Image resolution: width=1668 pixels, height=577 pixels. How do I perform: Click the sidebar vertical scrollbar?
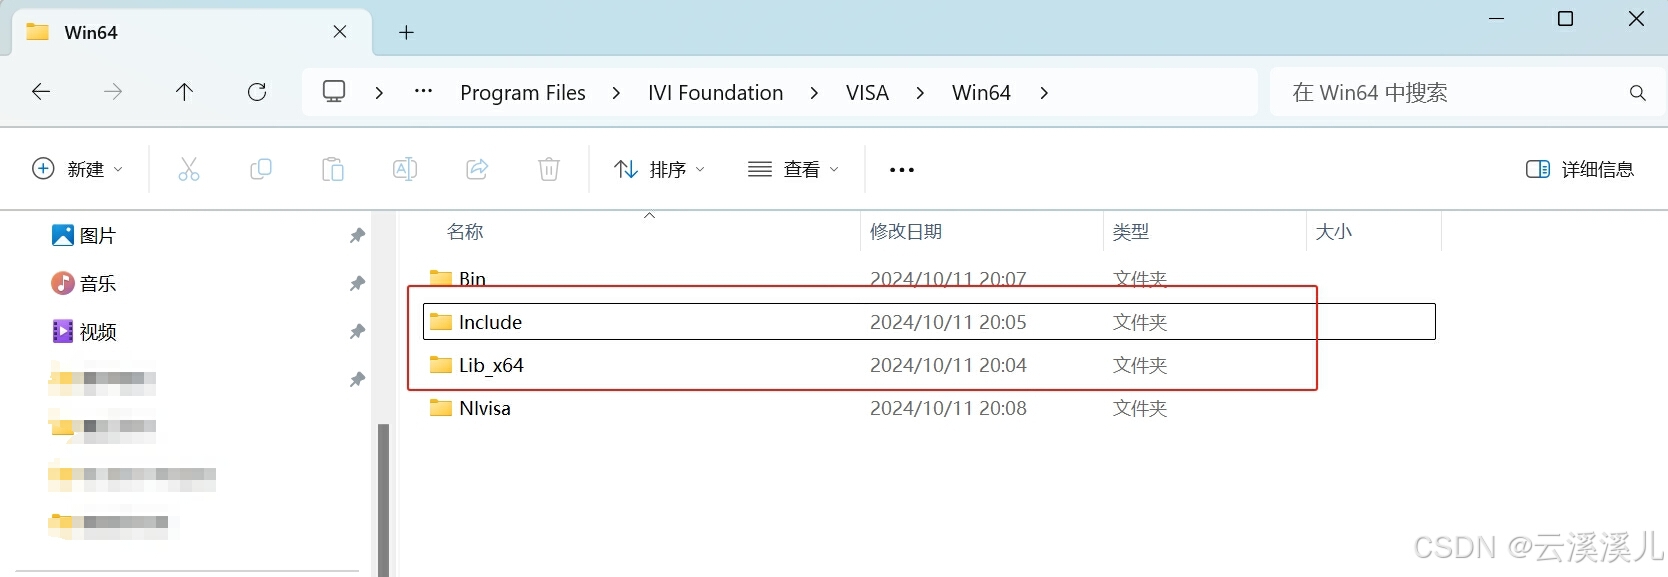coord(383,500)
